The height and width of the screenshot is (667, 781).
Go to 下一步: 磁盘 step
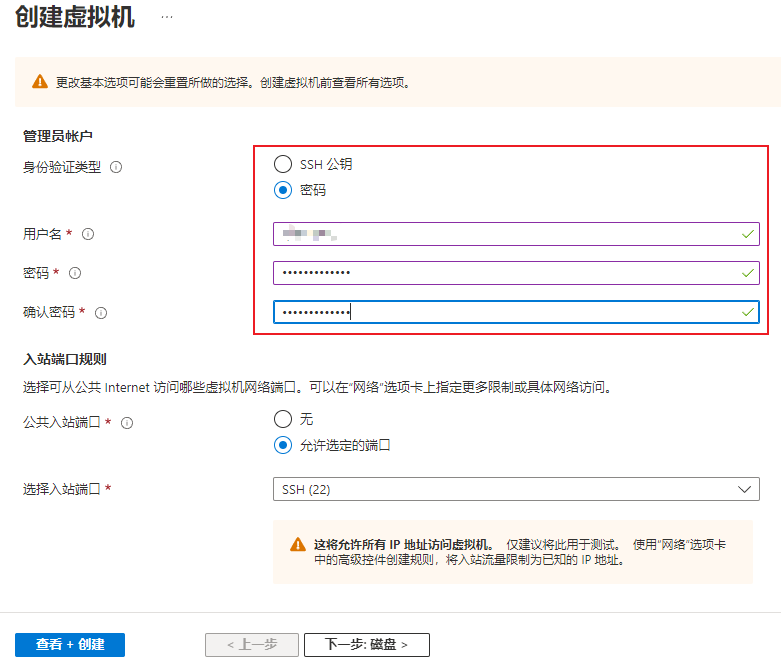(x=367, y=645)
